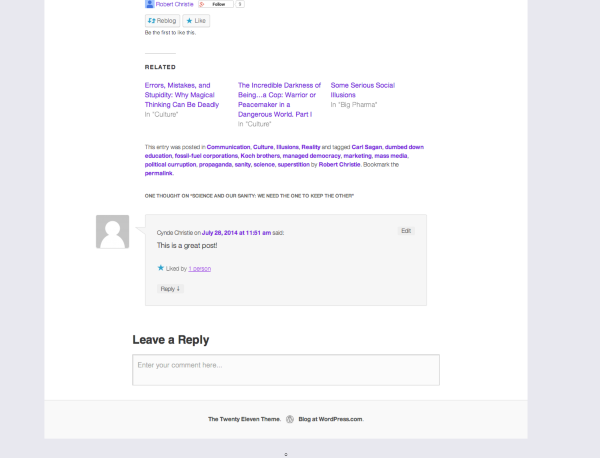Open the Reality category link
The height and width of the screenshot is (458, 600).
[x=311, y=147]
